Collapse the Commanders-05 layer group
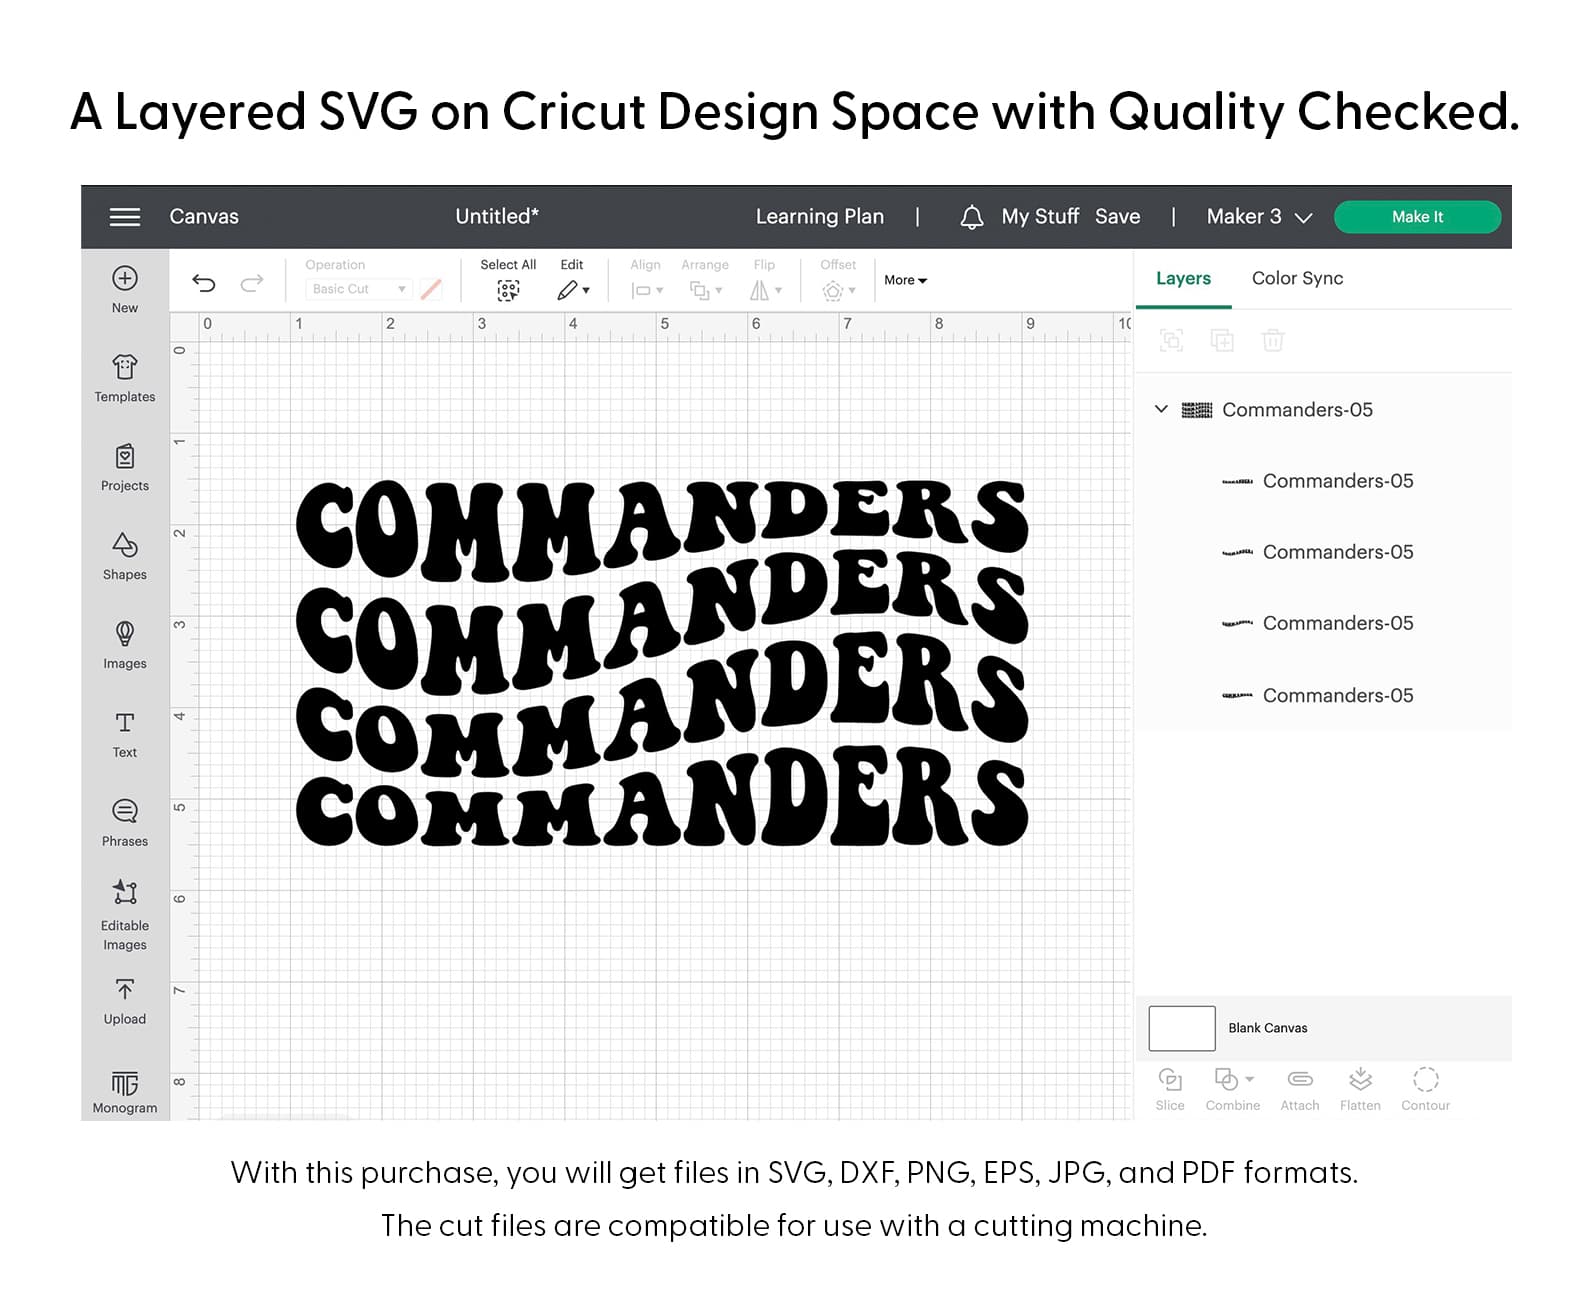The height and width of the screenshot is (1308, 1588). click(1161, 409)
